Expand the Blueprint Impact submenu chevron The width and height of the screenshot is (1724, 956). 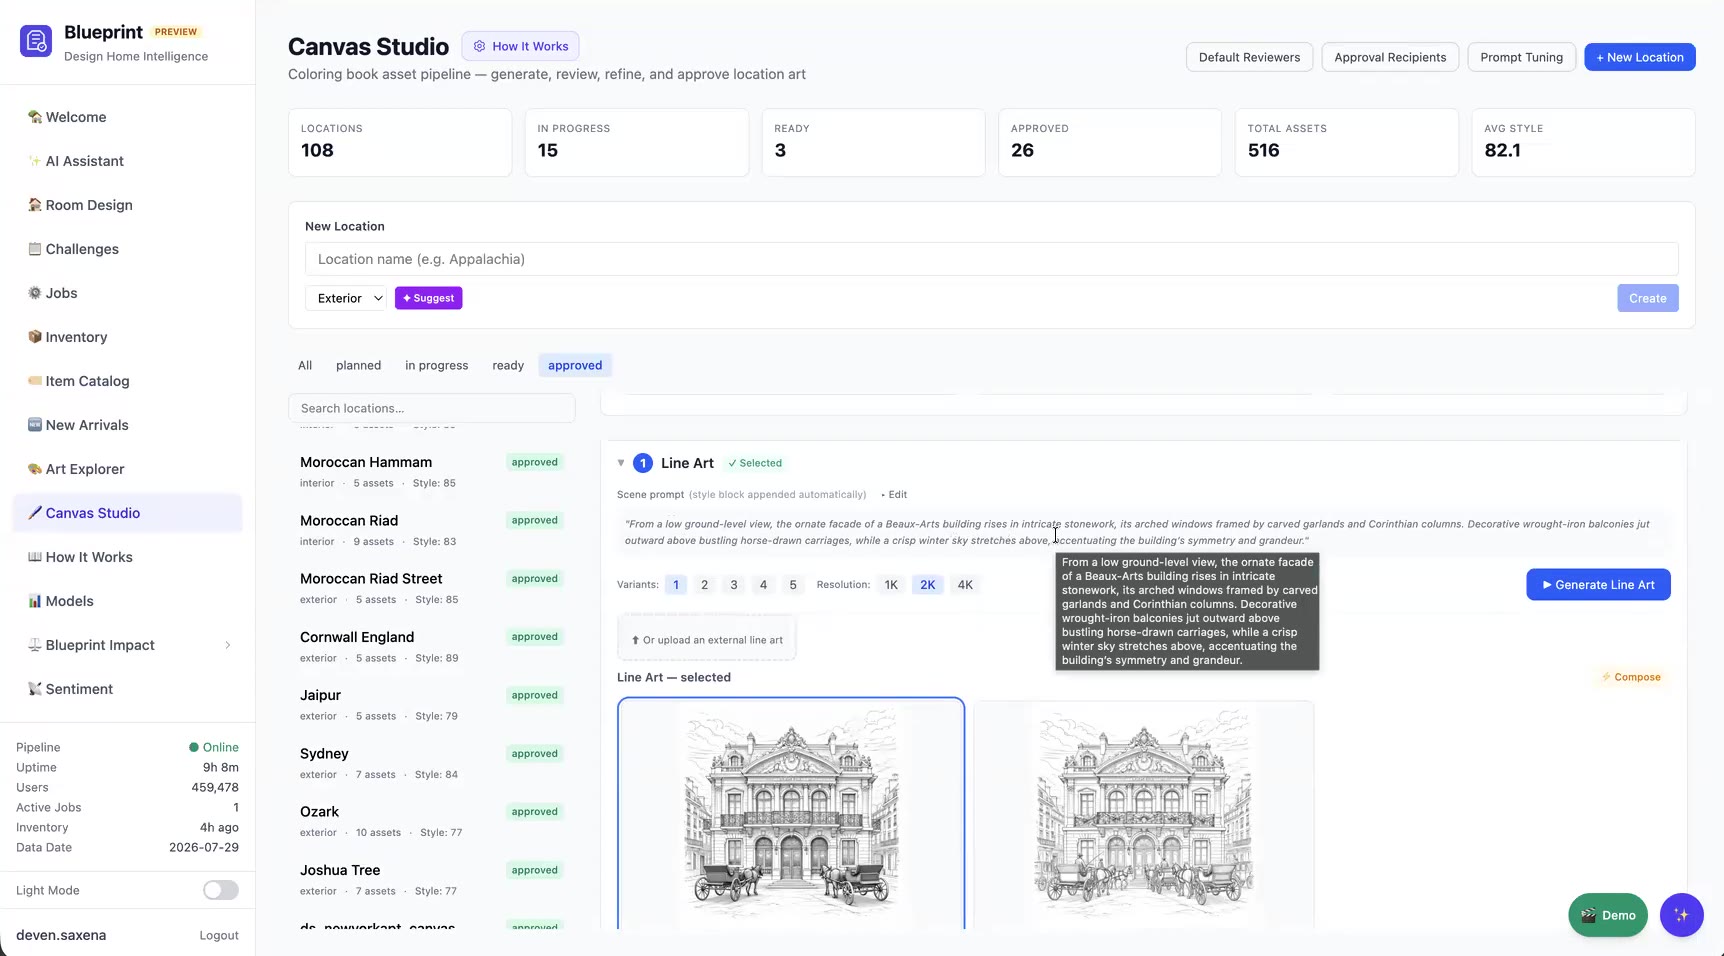[228, 645]
